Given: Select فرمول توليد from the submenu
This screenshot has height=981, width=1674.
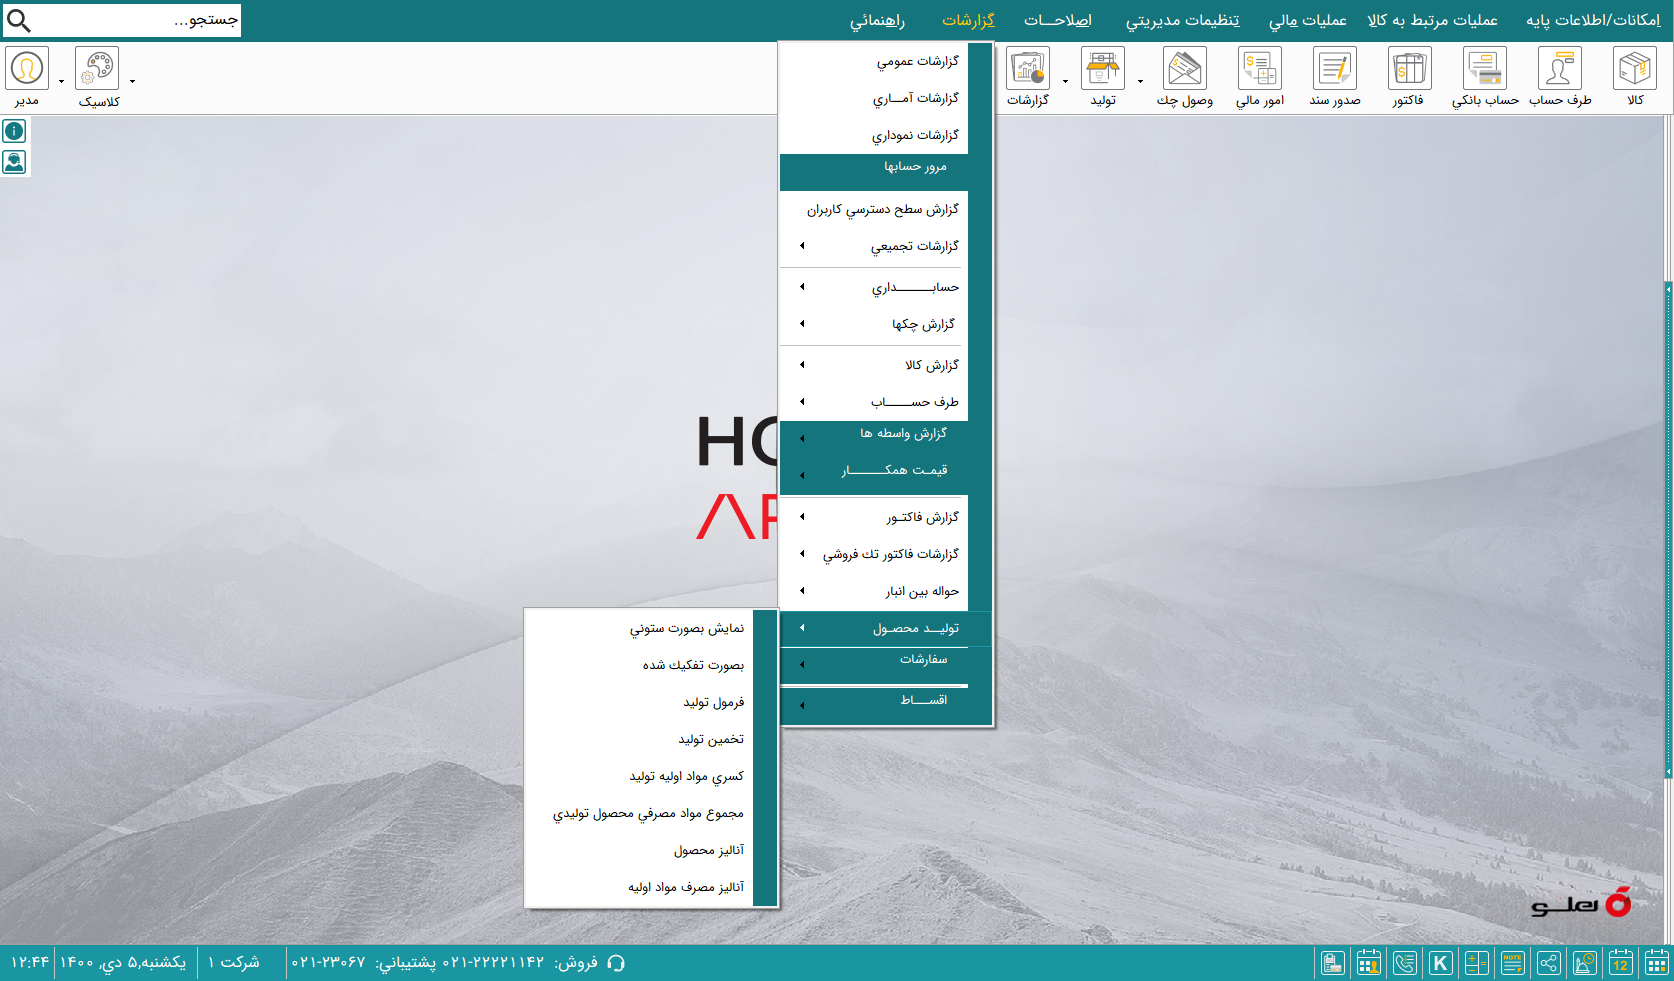Looking at the screenshot, I should (x=713, y=702).
